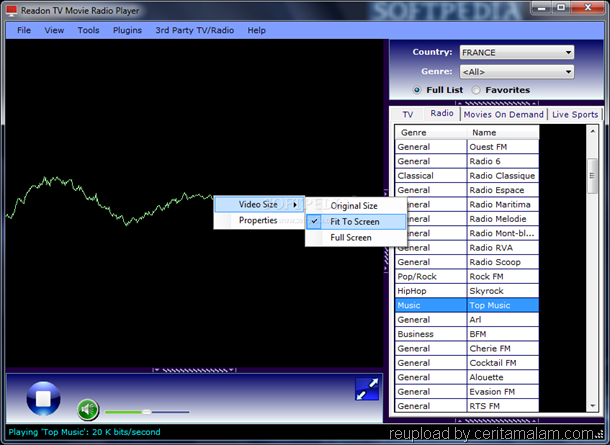Image resolution: width=610 pixels, height=445 pixels.
Task: Open the Country dropdown showing FRANCE
Action: tap(517, 52)
